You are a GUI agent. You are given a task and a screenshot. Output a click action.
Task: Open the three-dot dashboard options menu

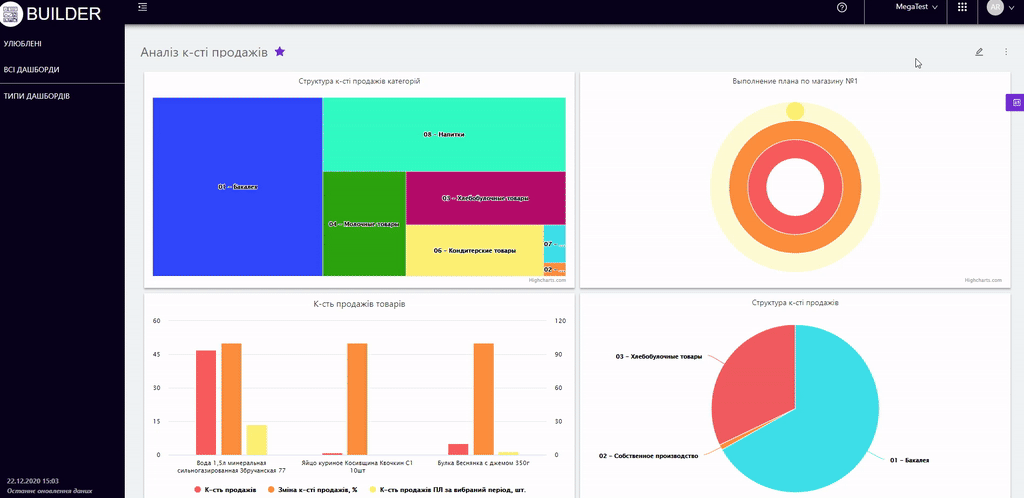tap(1006, 52)
